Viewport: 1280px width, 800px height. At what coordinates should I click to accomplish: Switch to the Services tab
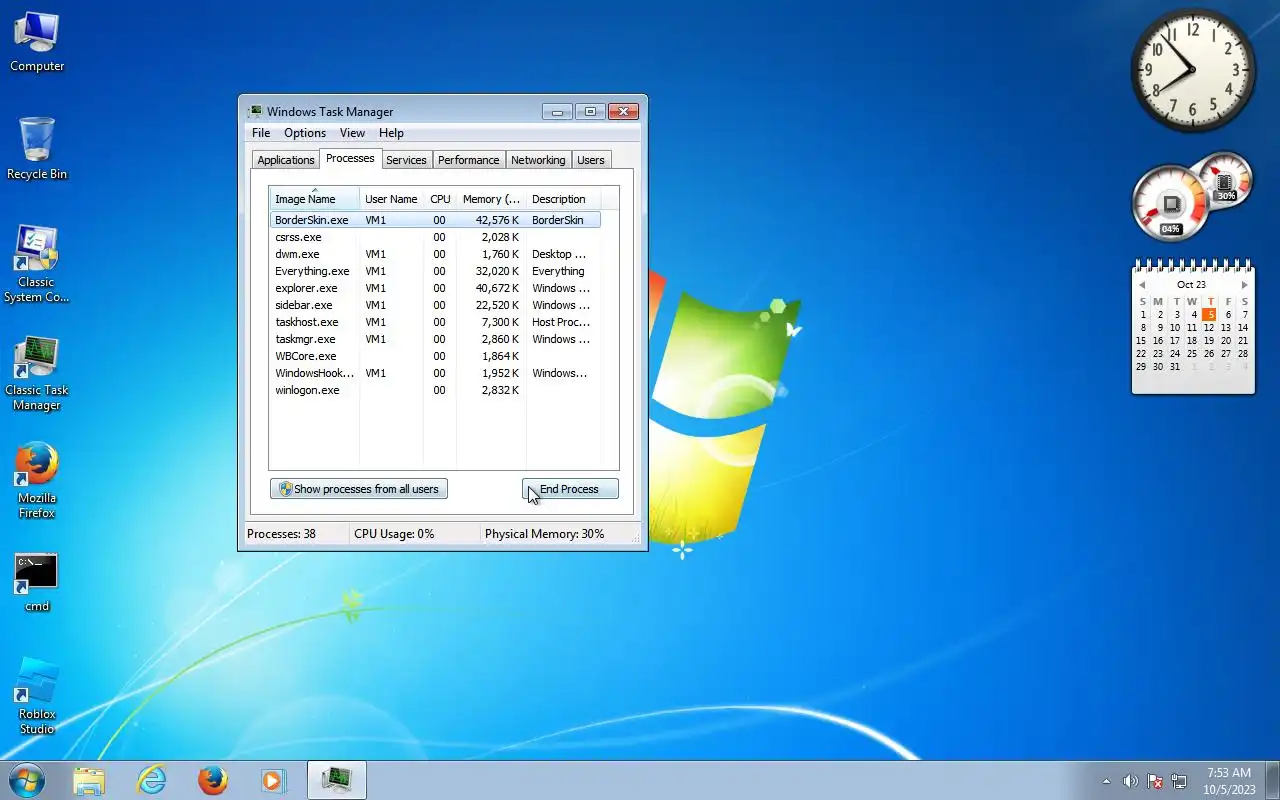(x=406, y=160)
